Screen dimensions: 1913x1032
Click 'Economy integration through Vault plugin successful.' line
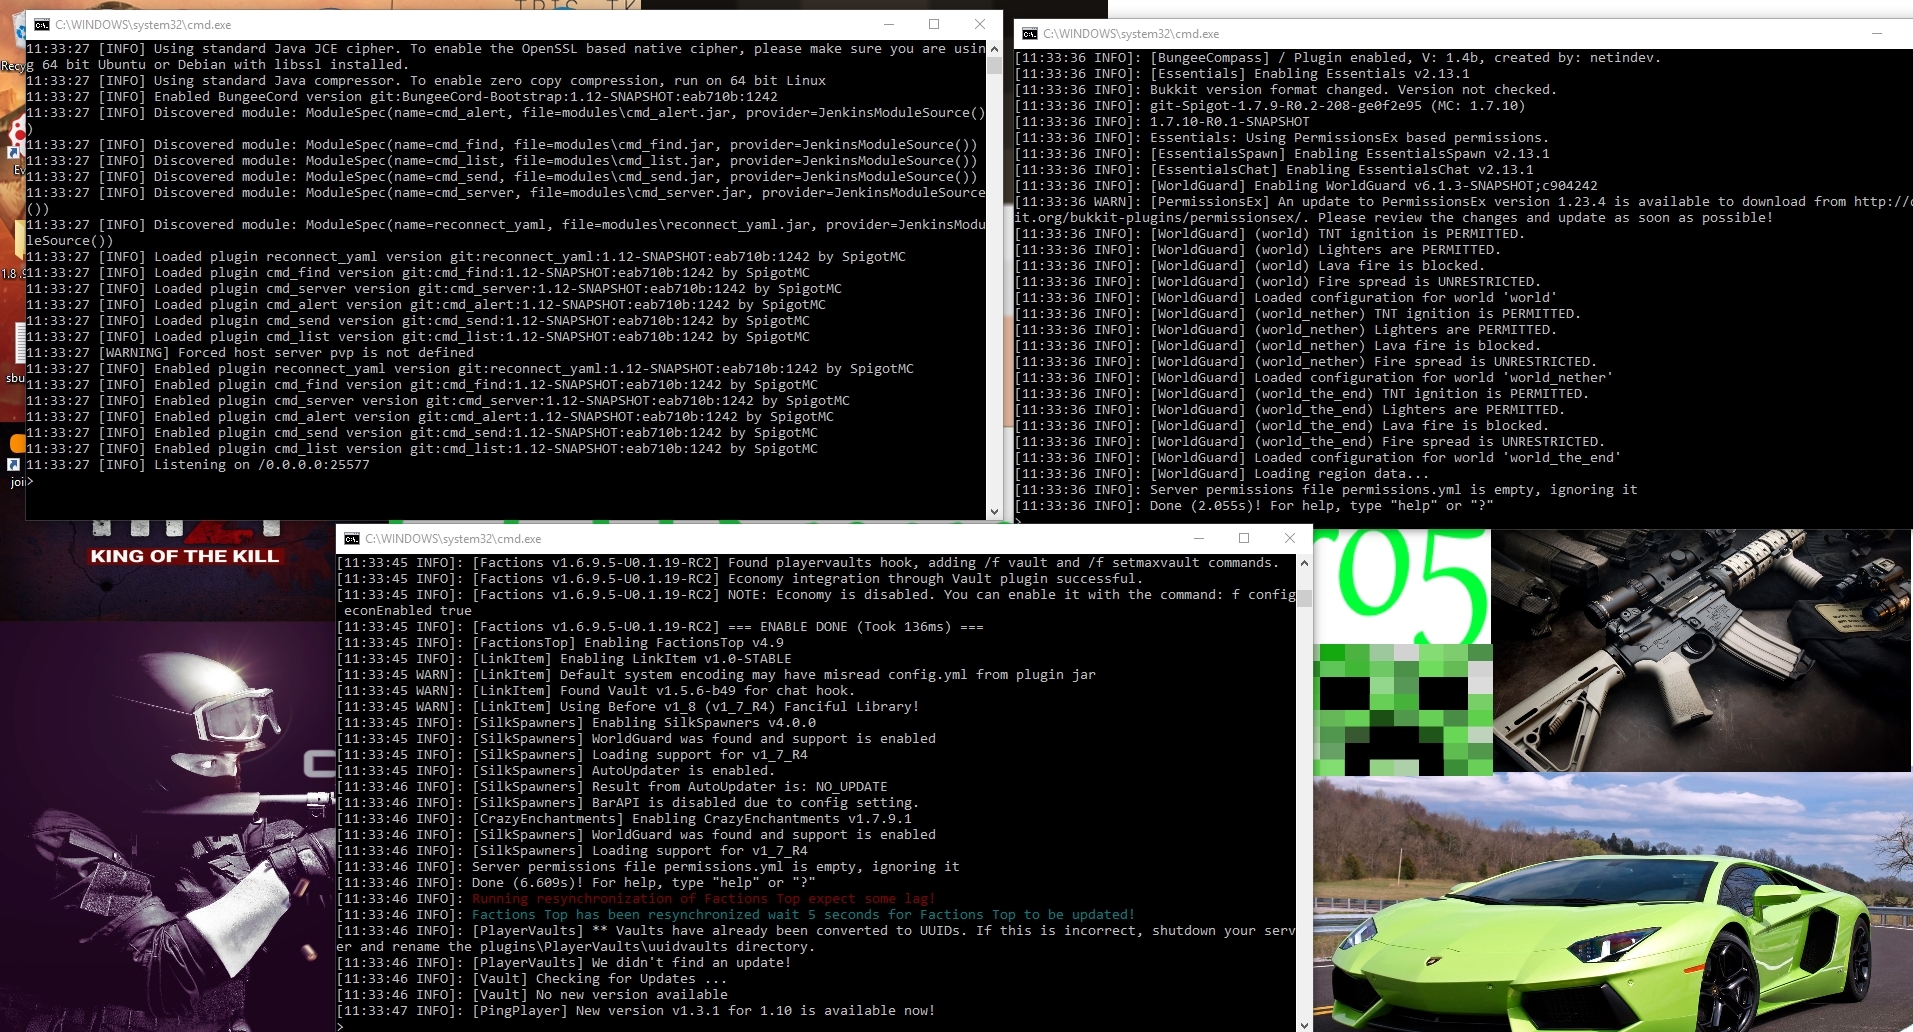740,579
